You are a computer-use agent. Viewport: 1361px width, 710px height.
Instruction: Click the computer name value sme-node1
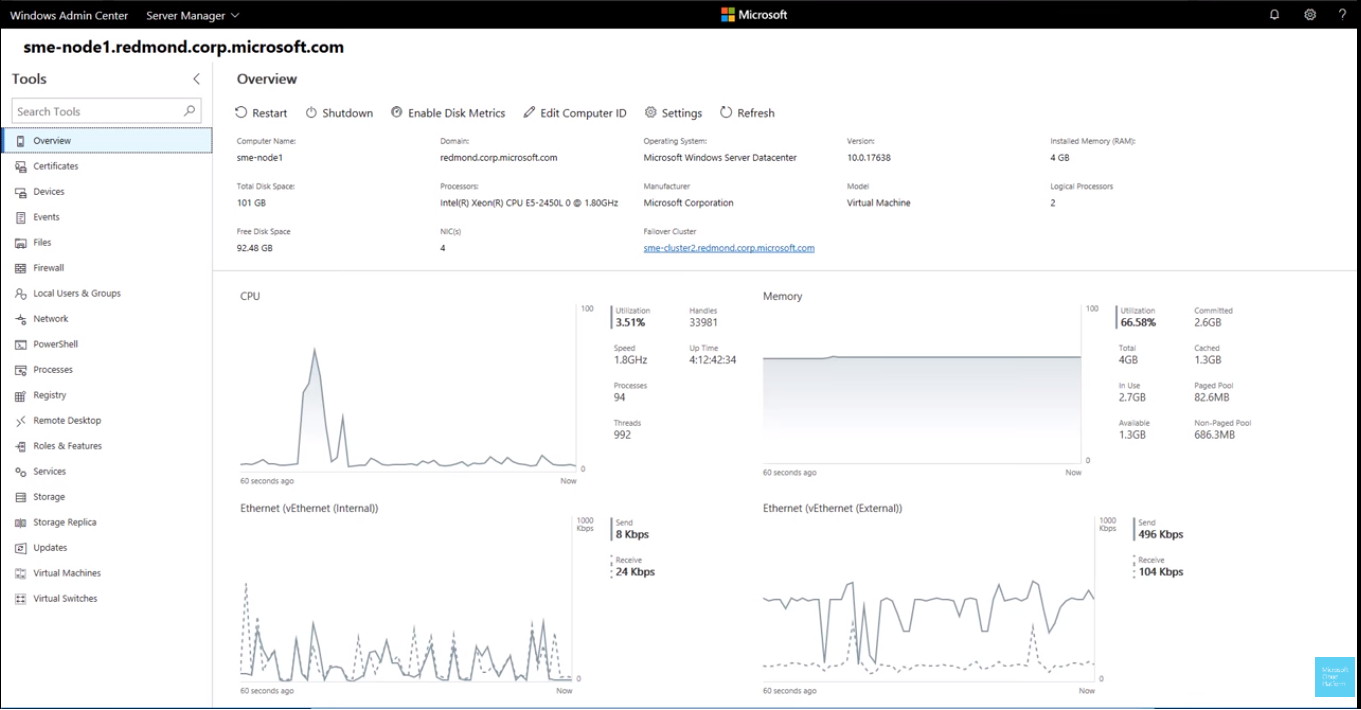click(x=260, y=157)
